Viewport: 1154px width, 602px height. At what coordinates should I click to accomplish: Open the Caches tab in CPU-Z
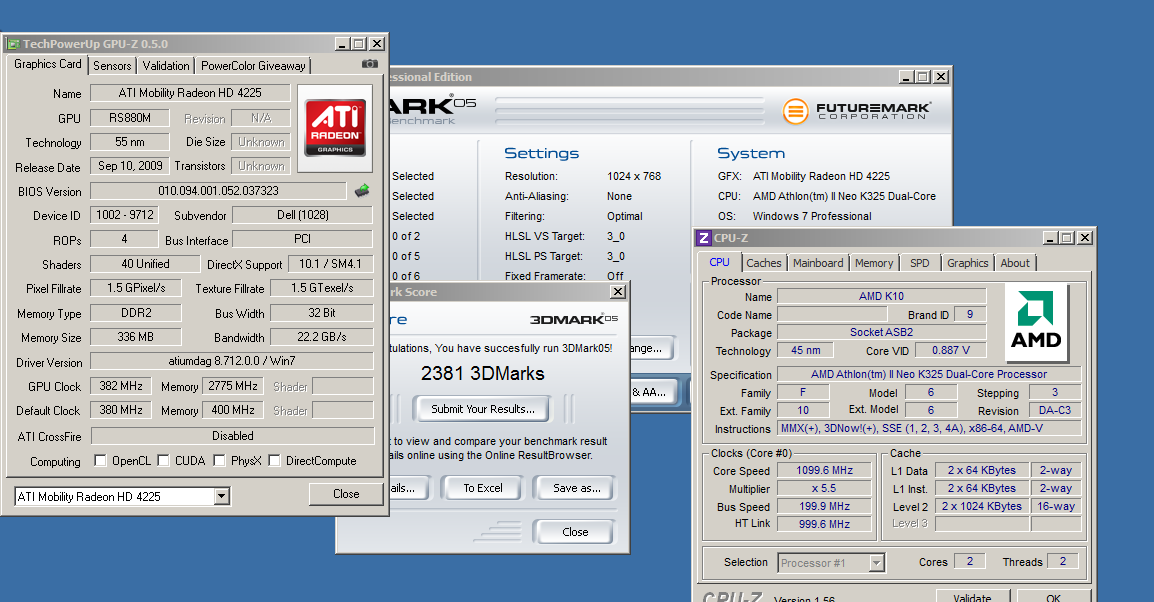point(764,263)
